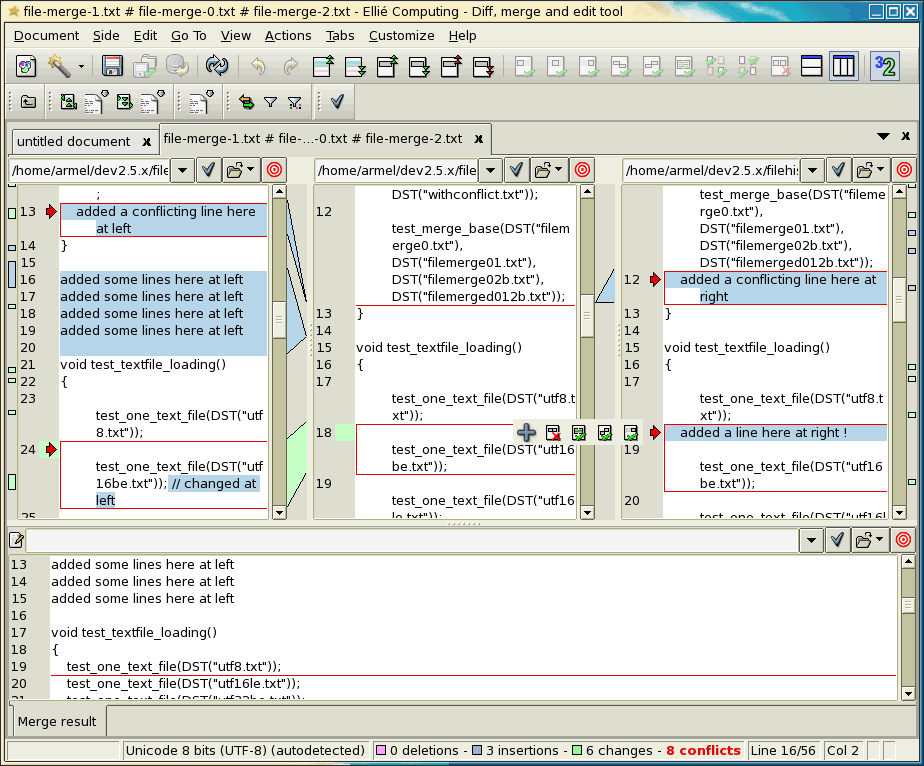Click the filter funnel icon
This screenshot has height=766, width=924.
coord(271,101)
